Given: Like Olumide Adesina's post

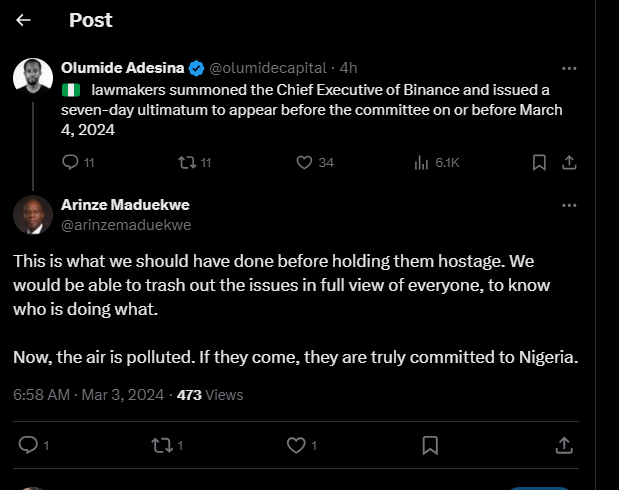Looking at the screenshot, I should pos(306,162).
